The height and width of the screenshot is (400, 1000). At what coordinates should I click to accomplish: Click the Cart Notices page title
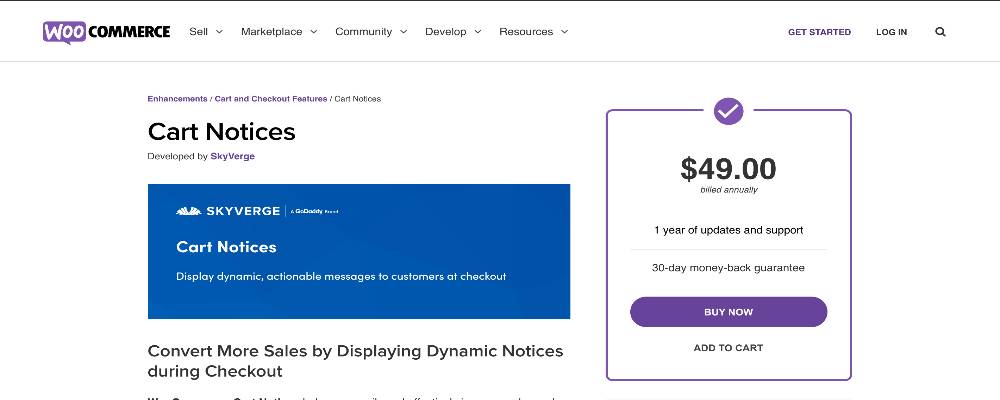click(x=221, y=131)
